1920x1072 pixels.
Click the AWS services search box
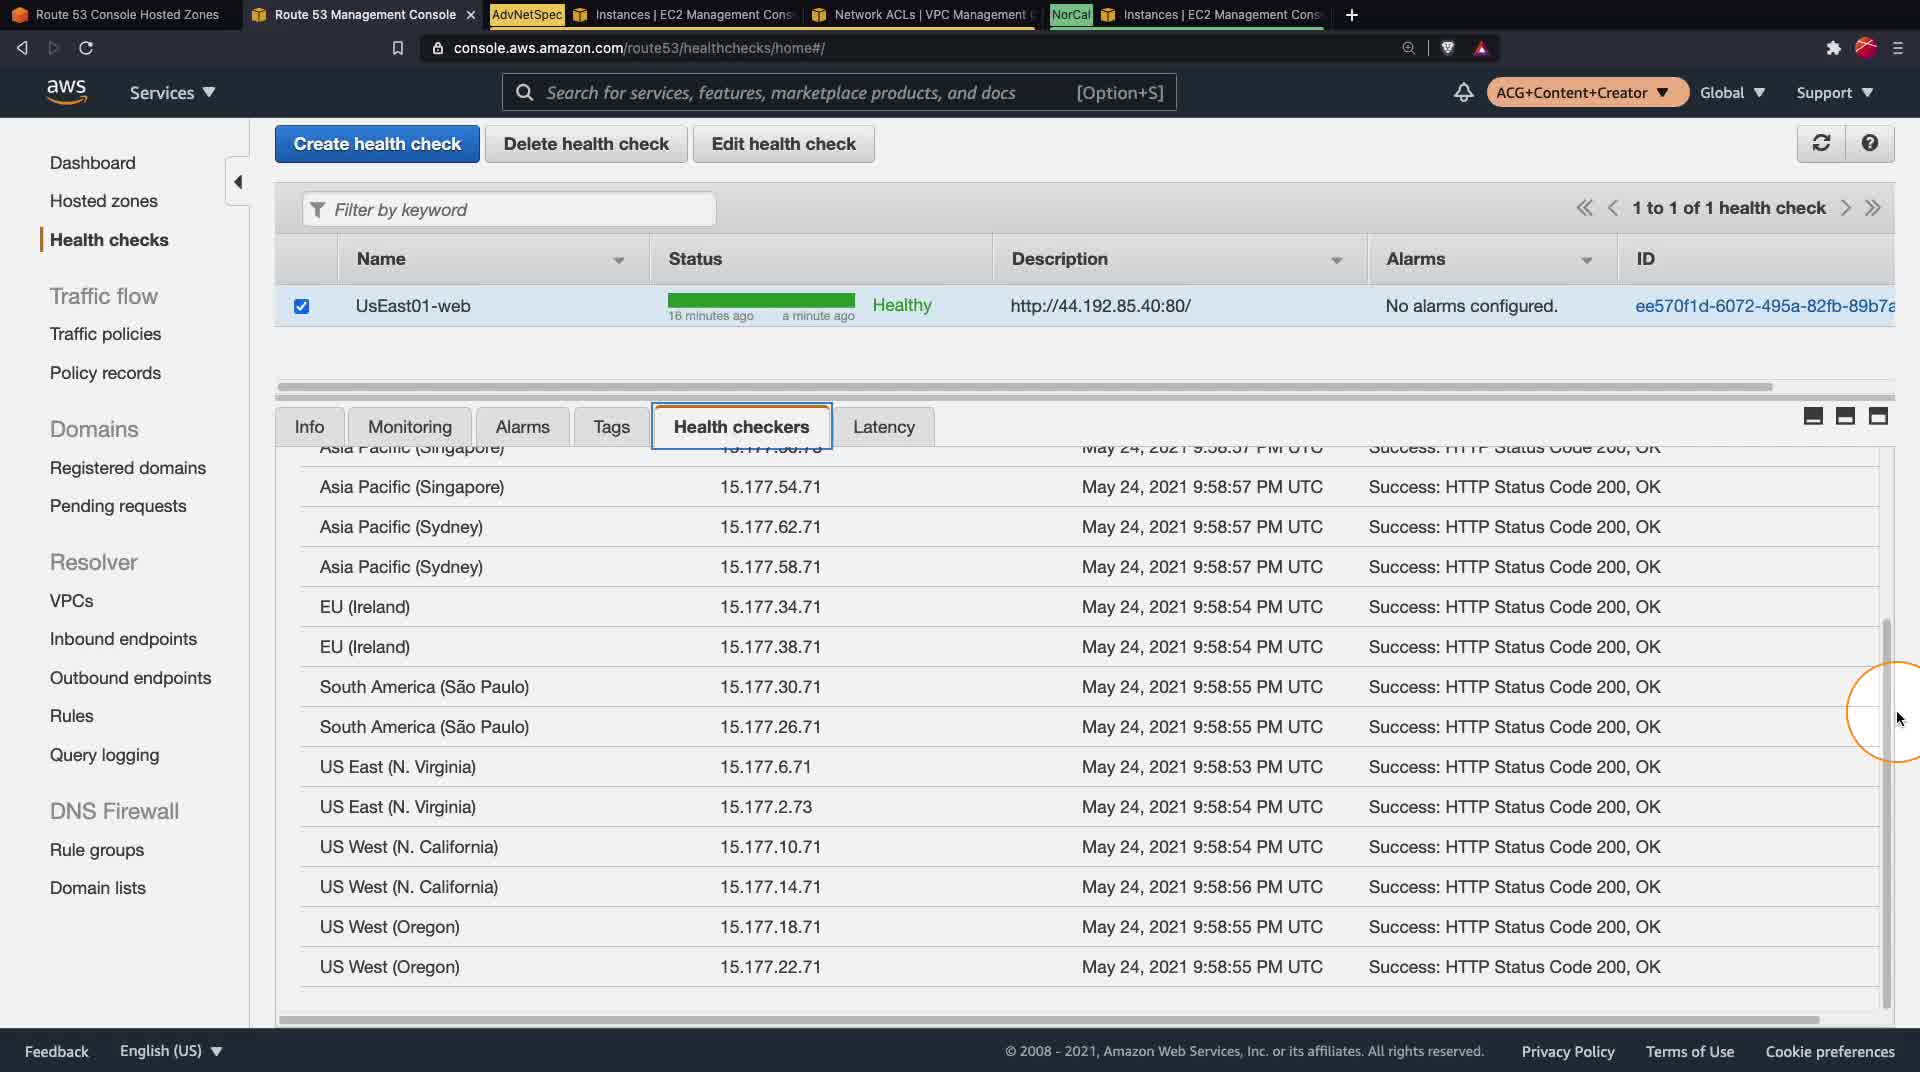point(839,92)
